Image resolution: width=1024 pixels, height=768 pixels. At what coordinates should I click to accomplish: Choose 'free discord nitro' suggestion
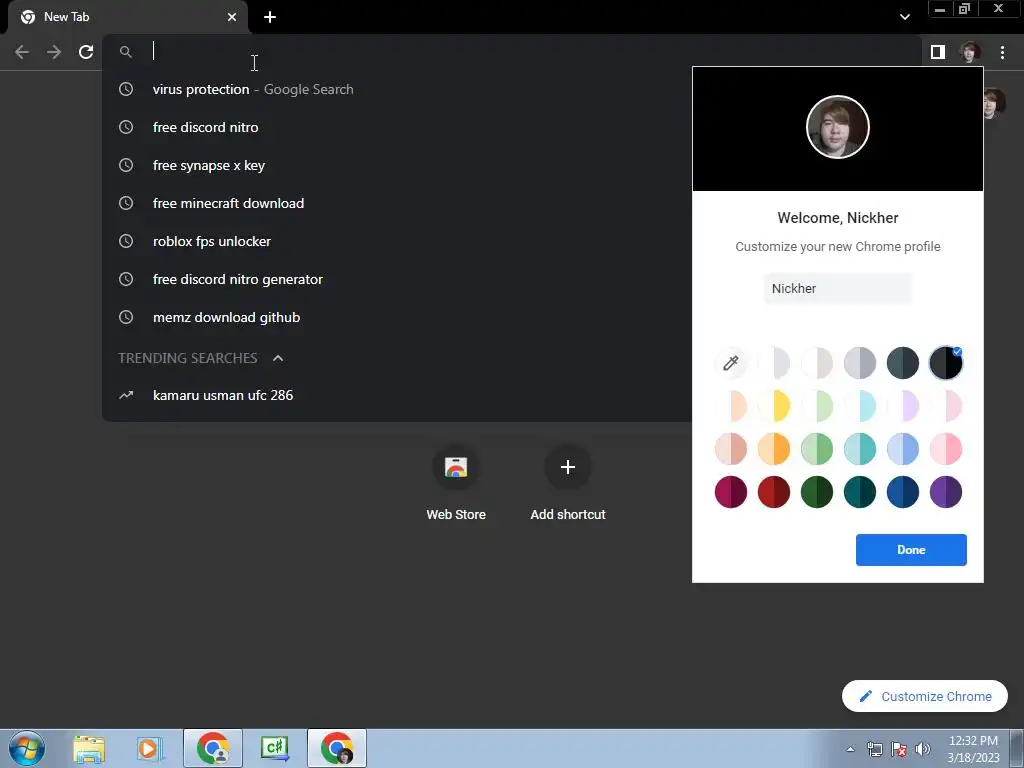(397, 127)
